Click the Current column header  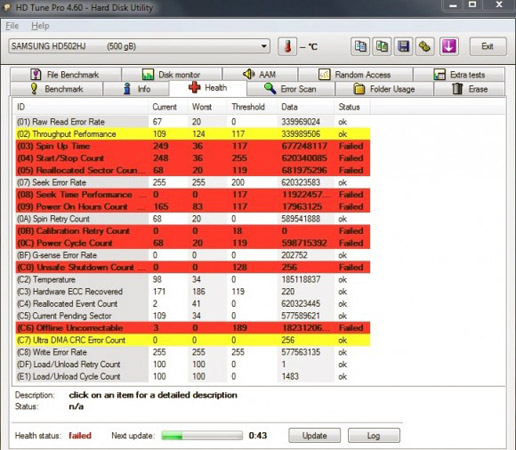[168, 107]
